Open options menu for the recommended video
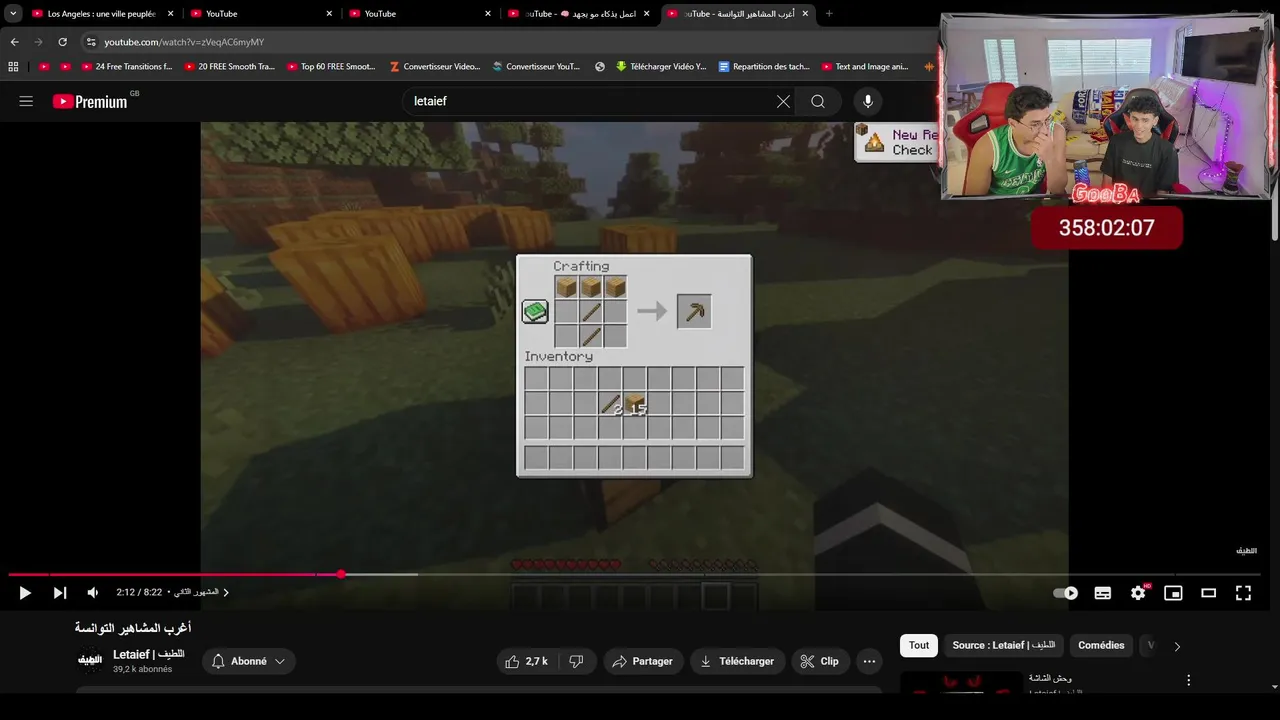1280x720 pixels. (x=1188, y=680)
